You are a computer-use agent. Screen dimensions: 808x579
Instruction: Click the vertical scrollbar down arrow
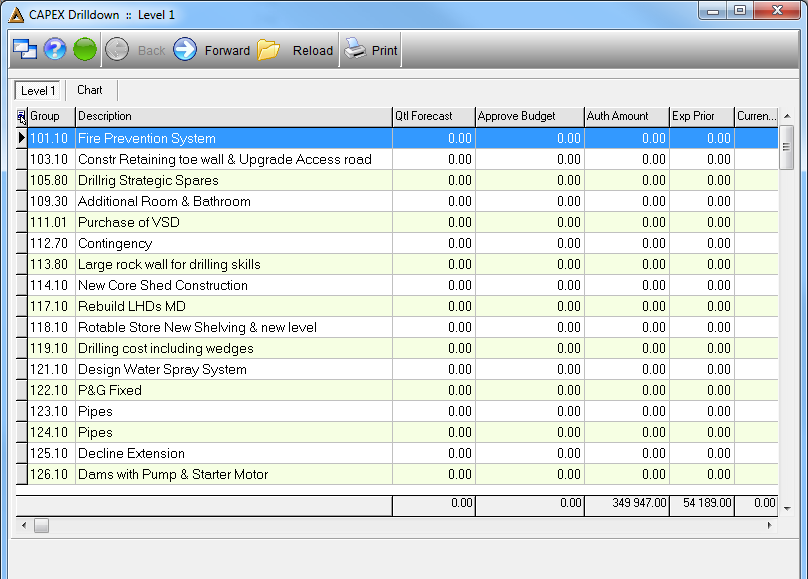[787, 508]
